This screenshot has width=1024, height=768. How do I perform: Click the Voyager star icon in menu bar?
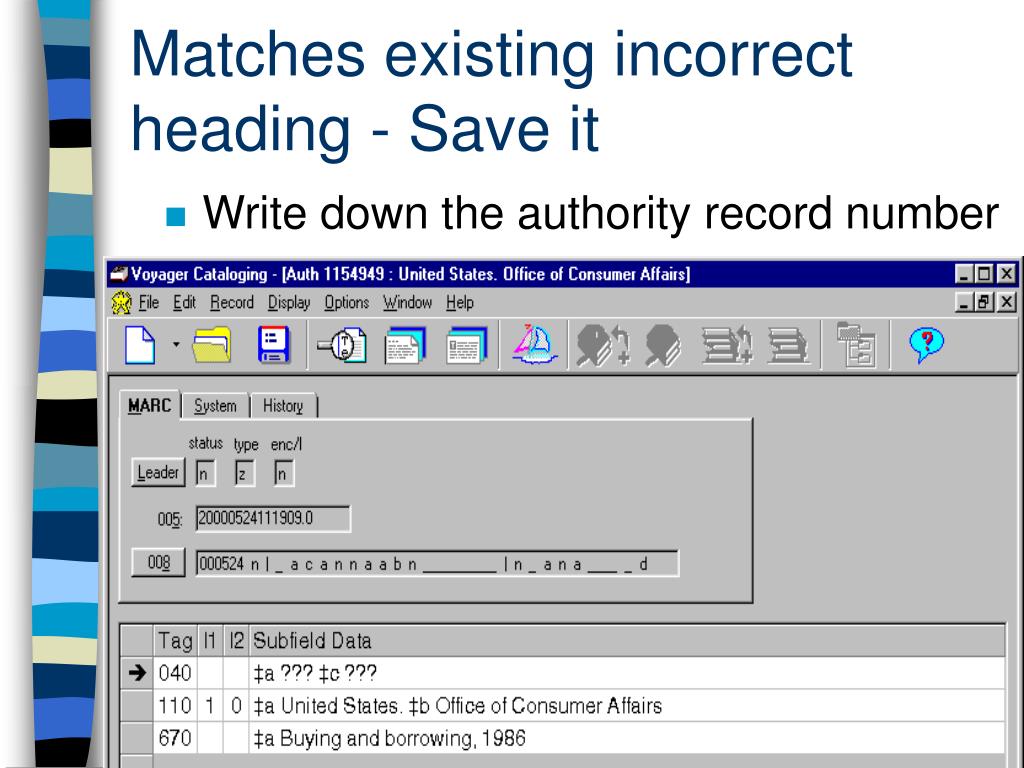(x=121, y=302)
